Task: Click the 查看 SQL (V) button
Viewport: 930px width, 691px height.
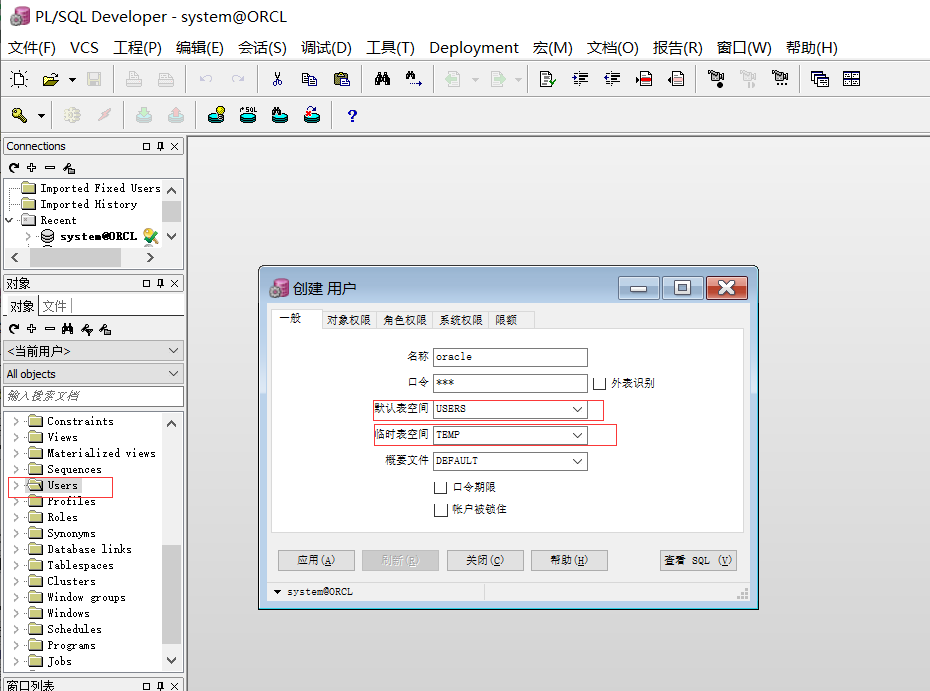Action: [x=698, y=561]
